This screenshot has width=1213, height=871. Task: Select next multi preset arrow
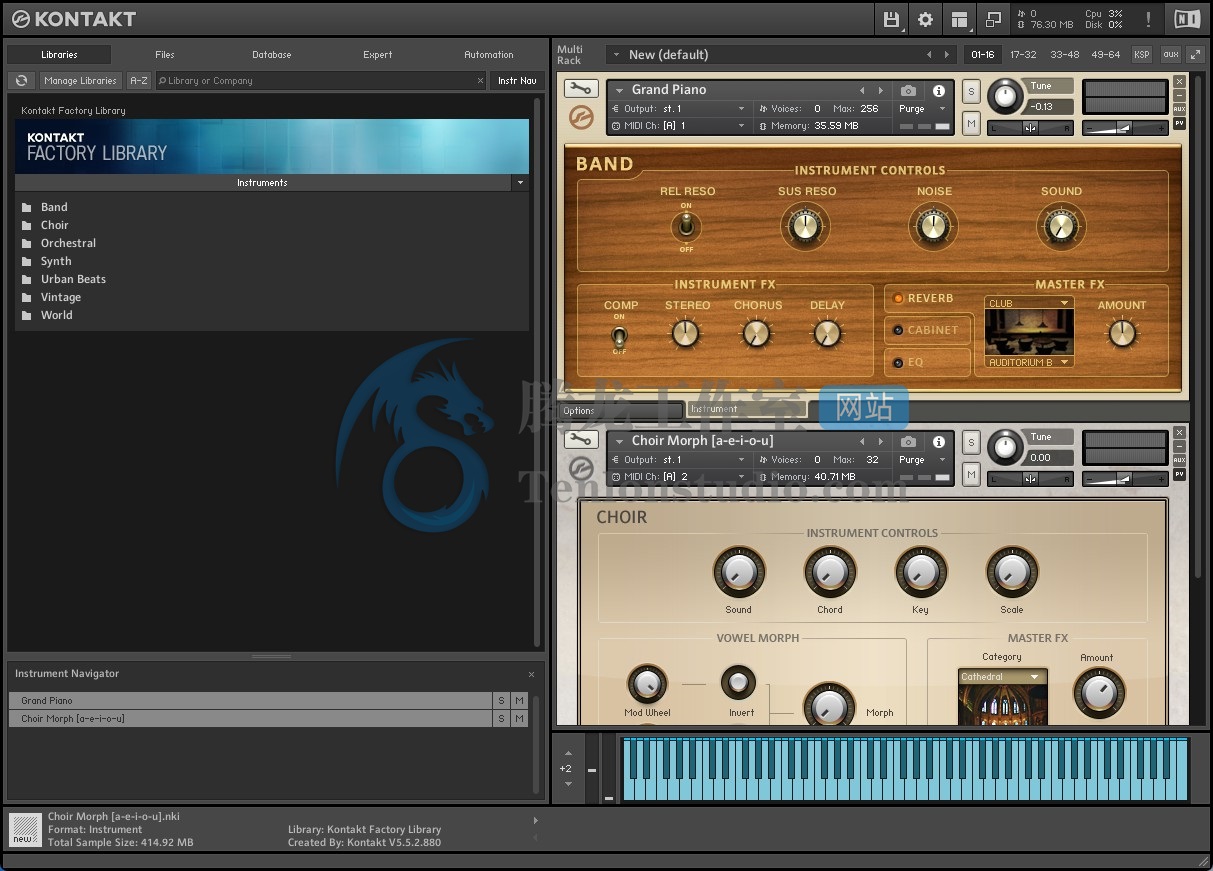[x=945, y=55]
